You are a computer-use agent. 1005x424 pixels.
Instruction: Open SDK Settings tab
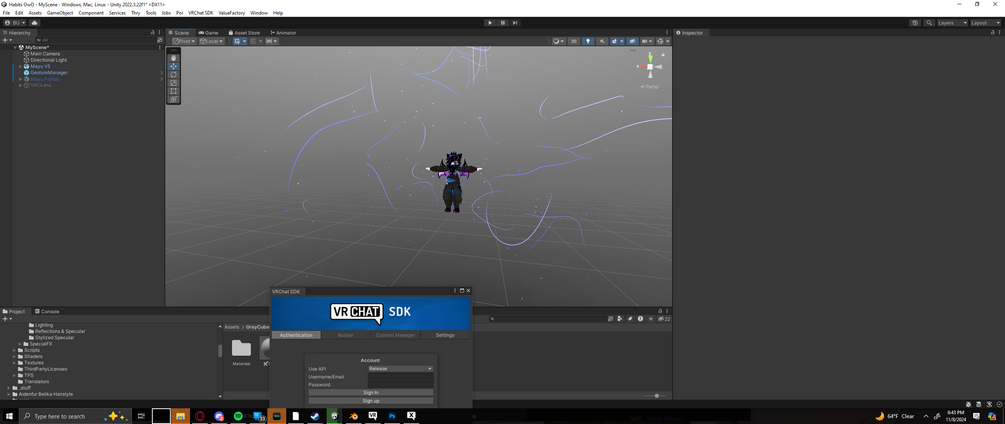(445, 335)
